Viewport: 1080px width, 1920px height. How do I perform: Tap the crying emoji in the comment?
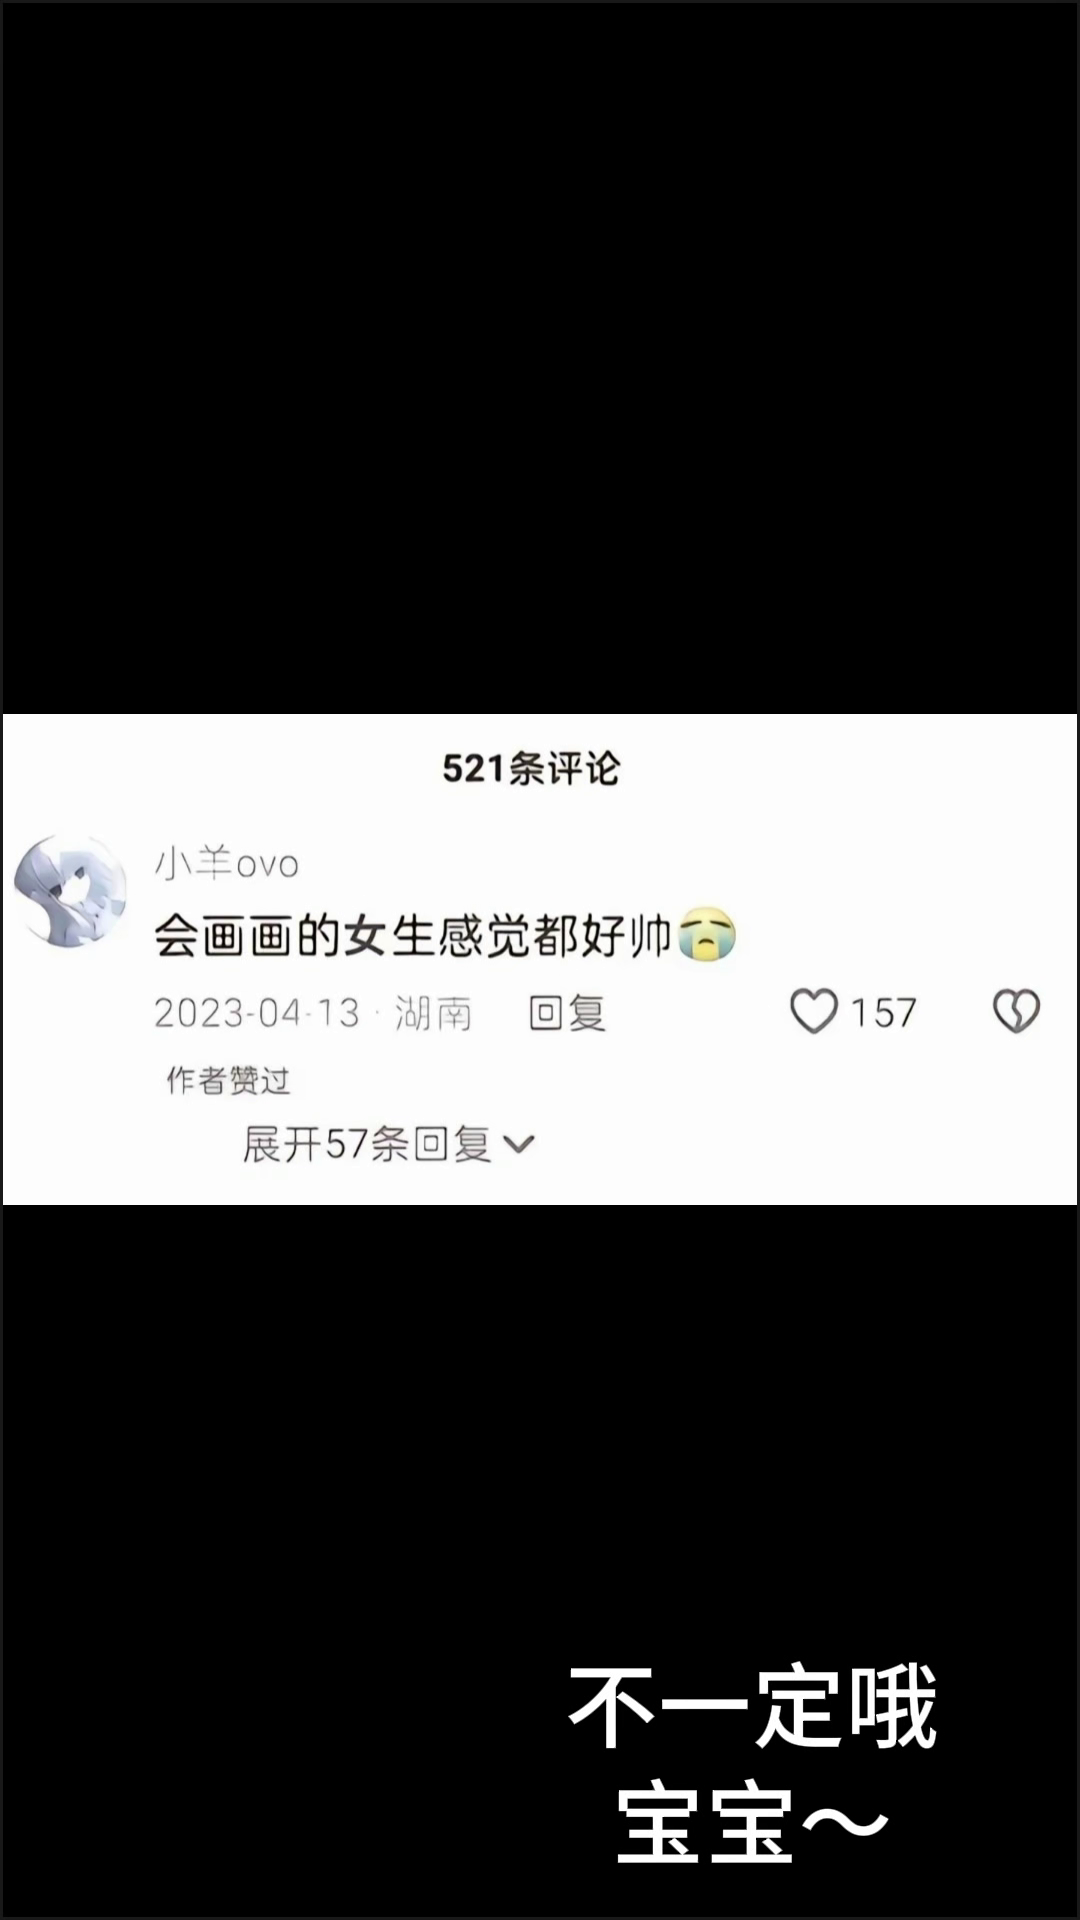pyautogui.click(x=707, y=935)
